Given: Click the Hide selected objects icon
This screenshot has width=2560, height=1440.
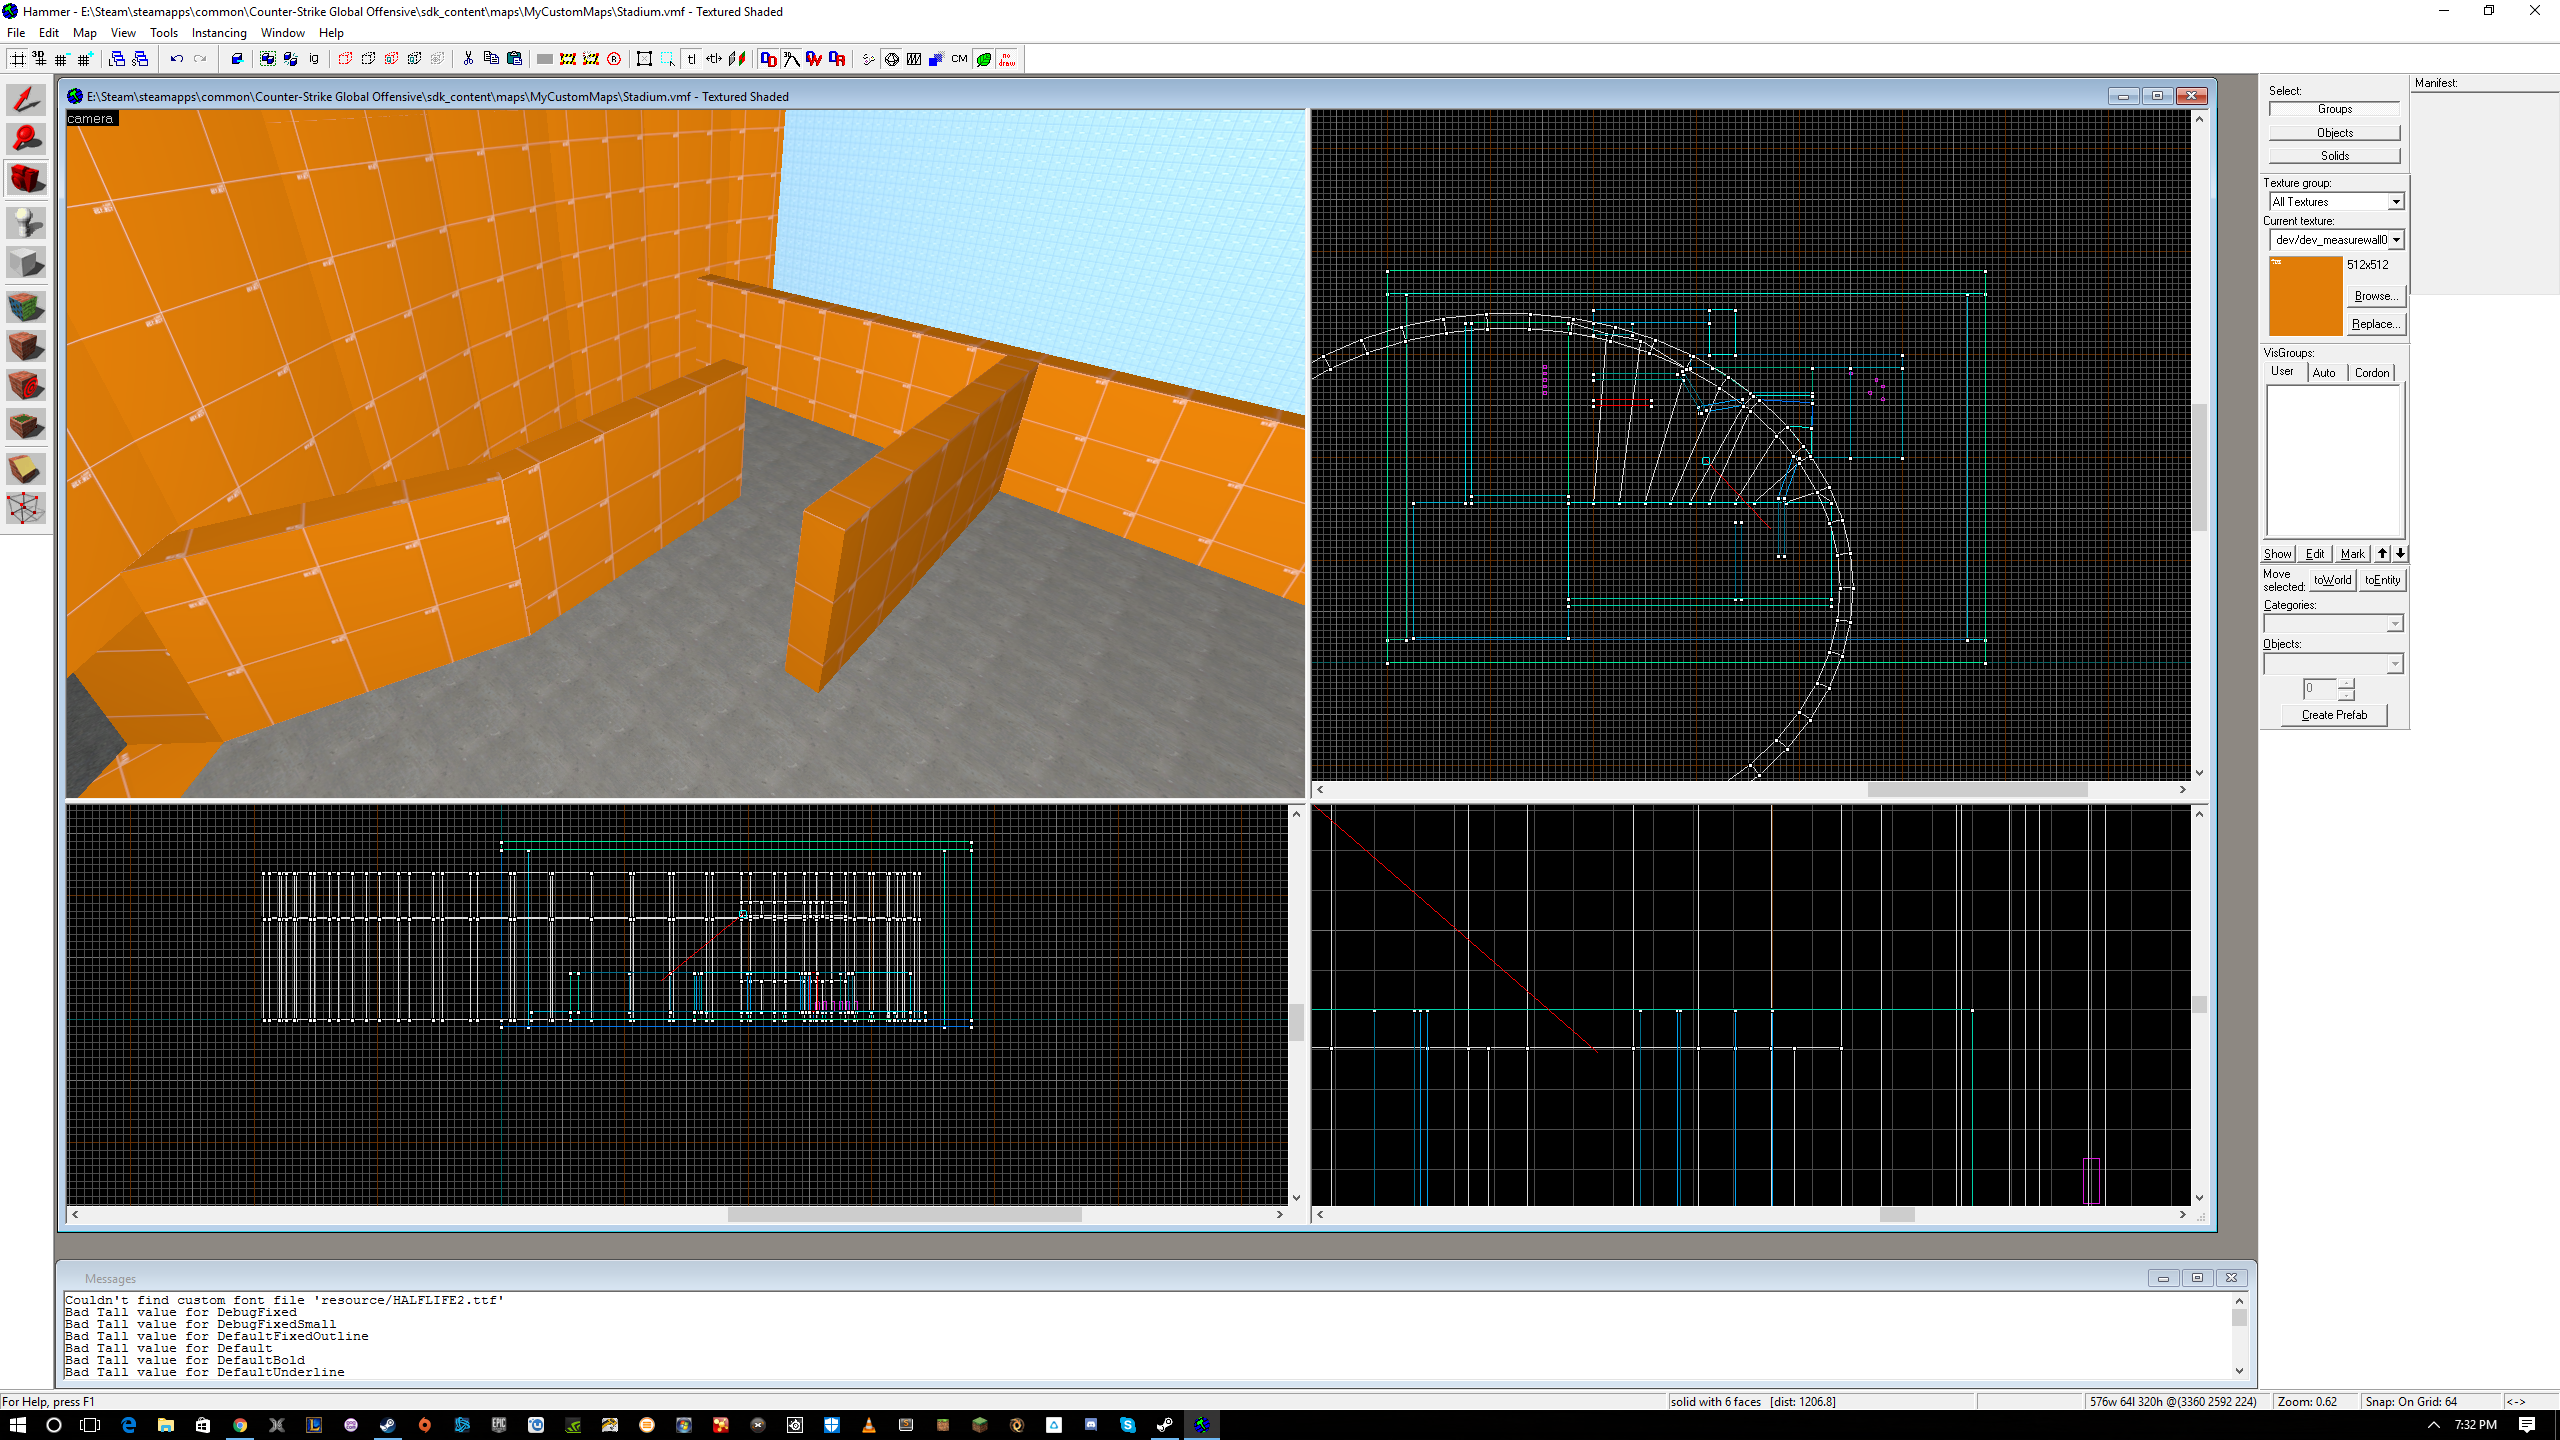Looking at the screenshot, I should (x=345, y=59).
